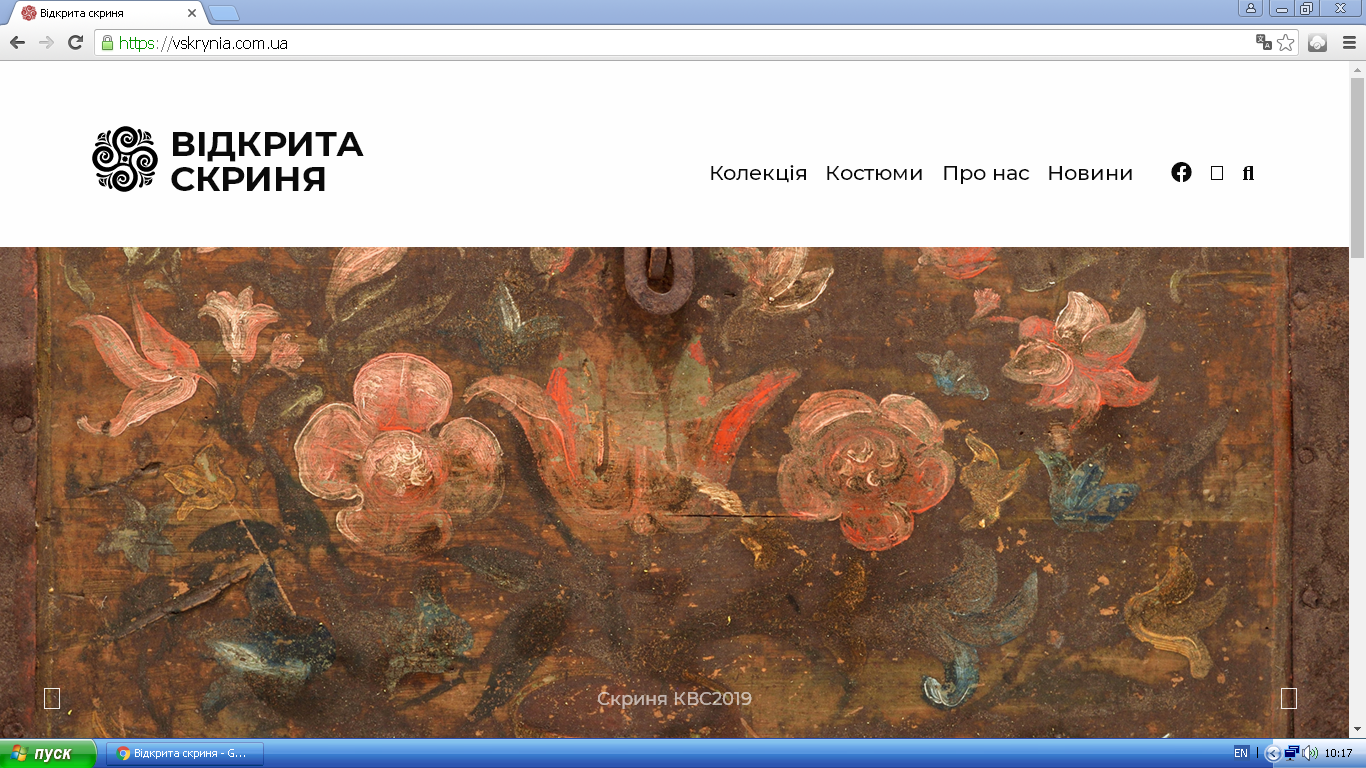1366x768 pixels.
Task: Open the Про нас menu item
Action: (986, 173)
